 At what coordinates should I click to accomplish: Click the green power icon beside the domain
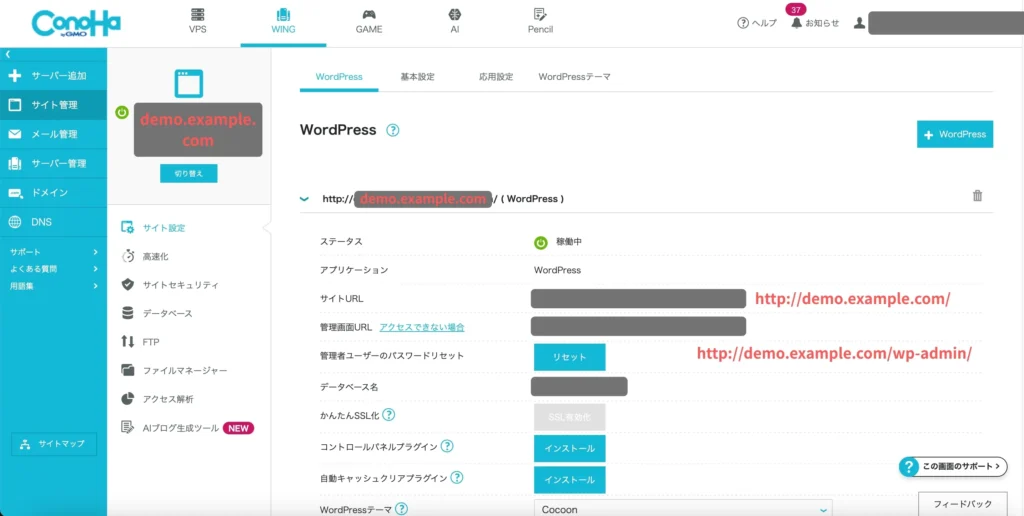[x=121, y=112]
